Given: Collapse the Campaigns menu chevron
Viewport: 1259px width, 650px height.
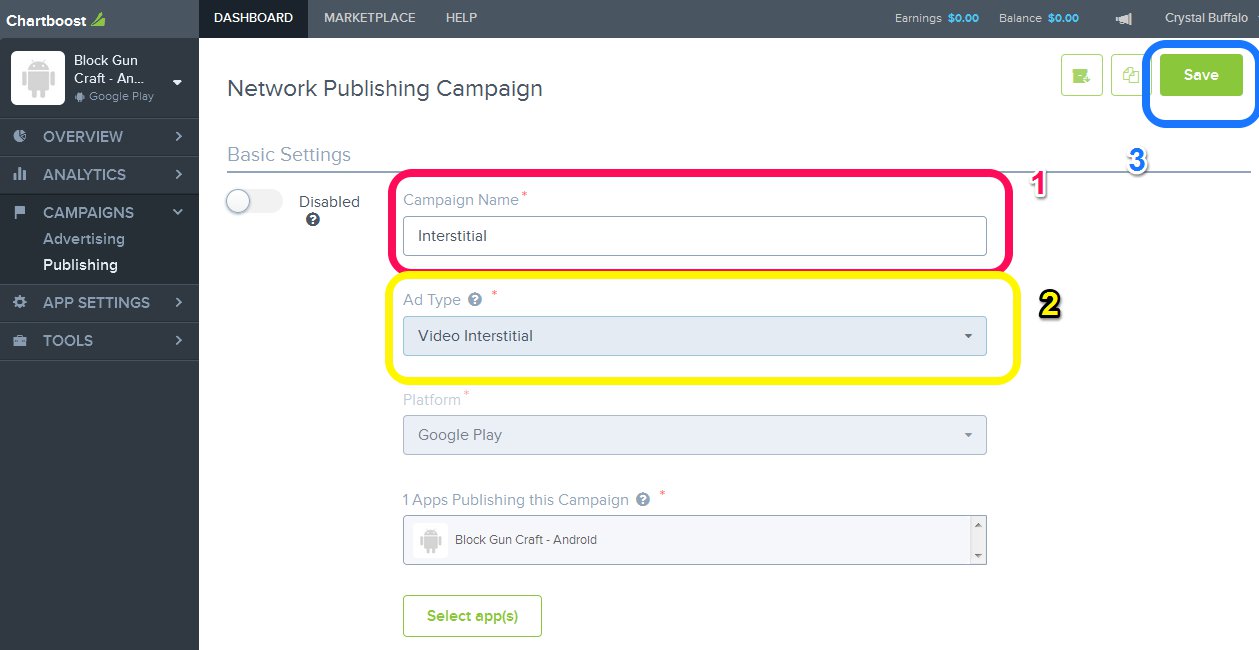Looking at the screenshot, I should tap(178, 212).
